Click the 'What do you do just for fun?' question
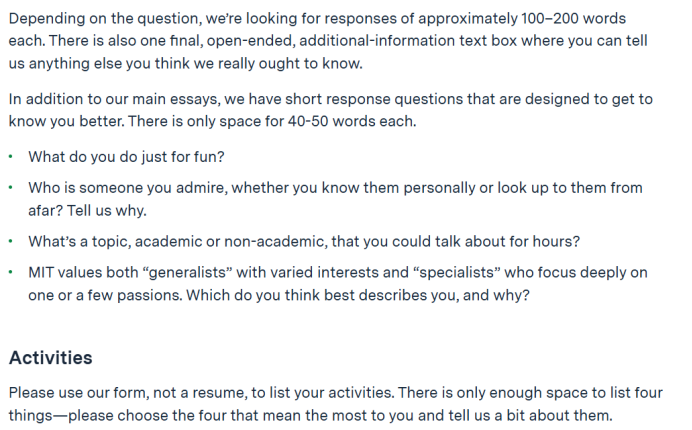The height and width of the screenshot is (430, 692). point(126,157)
